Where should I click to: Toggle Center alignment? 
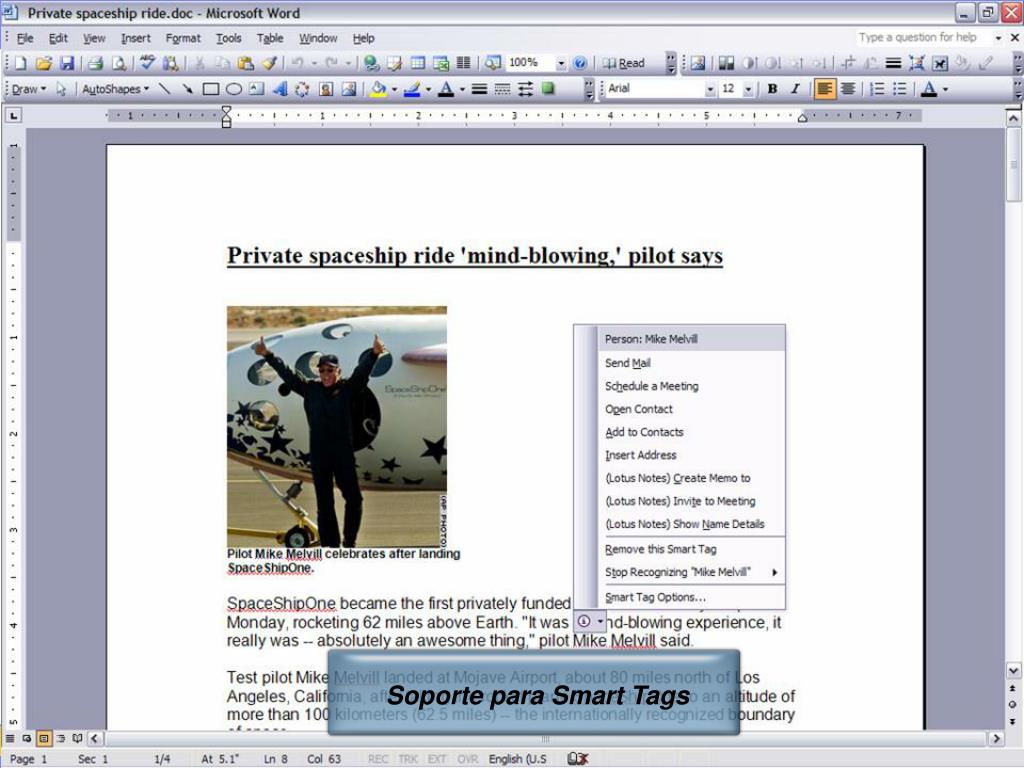[848, 89]
